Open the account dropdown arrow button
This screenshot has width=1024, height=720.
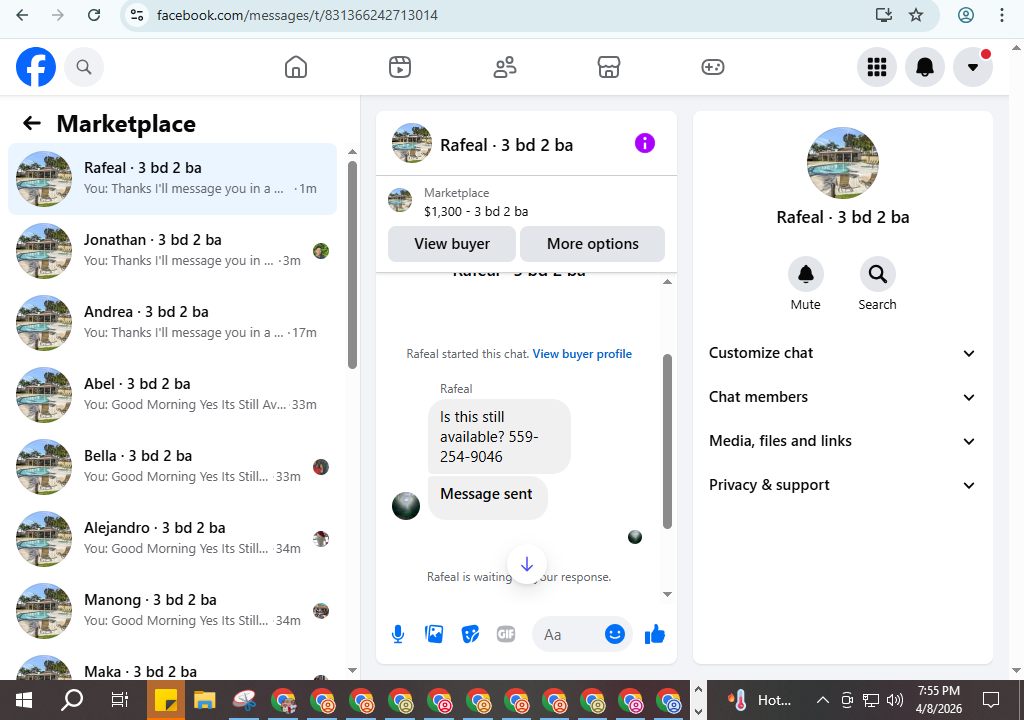click(972, 67)
